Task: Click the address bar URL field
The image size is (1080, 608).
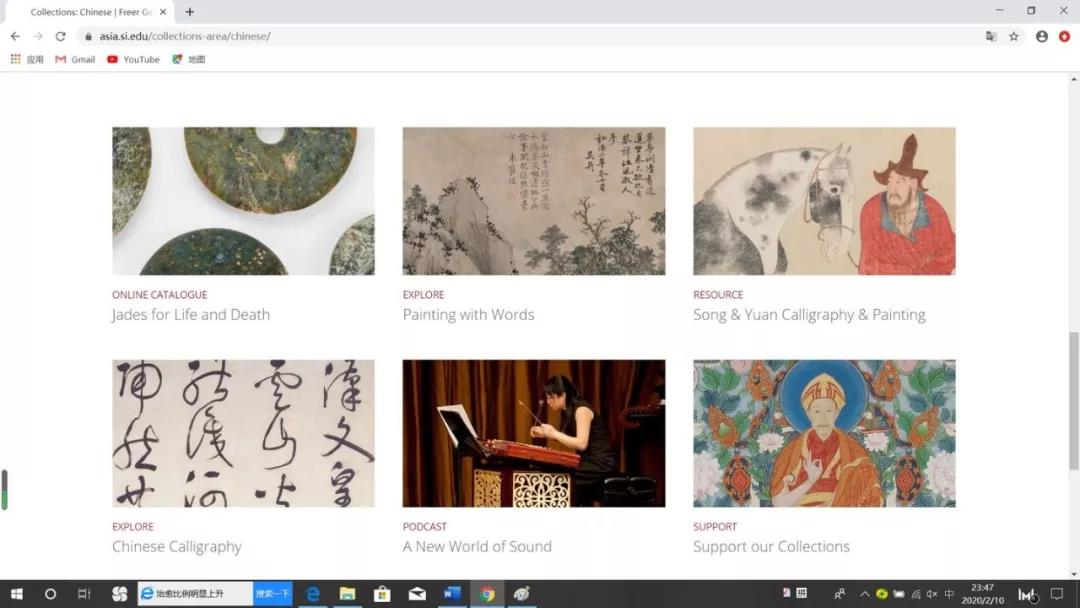Action: 500,36
